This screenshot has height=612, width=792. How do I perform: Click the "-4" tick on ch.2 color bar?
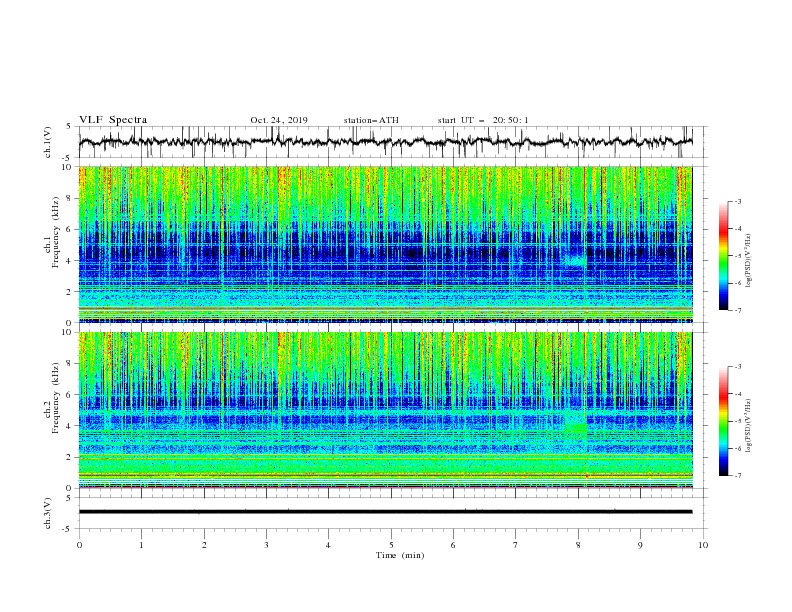[x=737, y=394]
